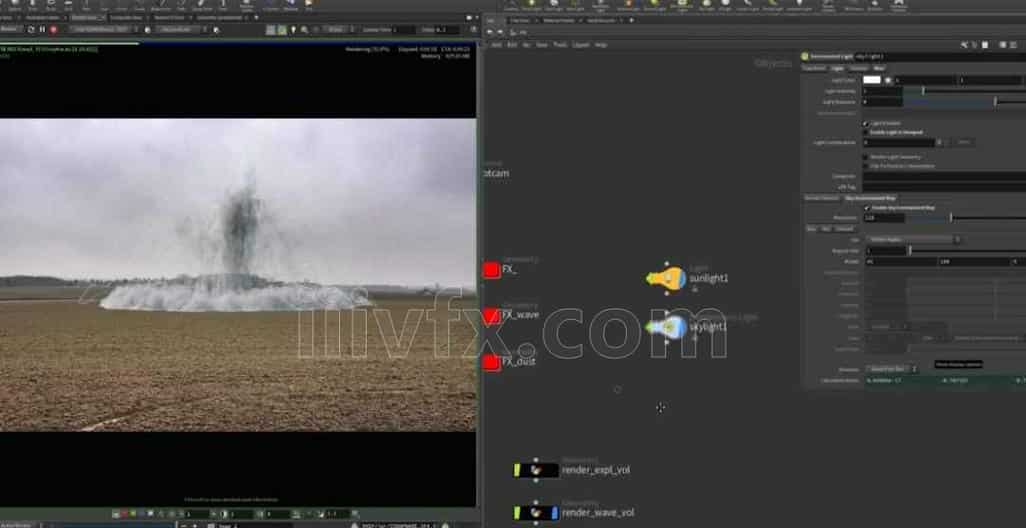Select the Gamepad Camera shelf tool
This screenshot has width=1026, height=528.
click(898, 8)
